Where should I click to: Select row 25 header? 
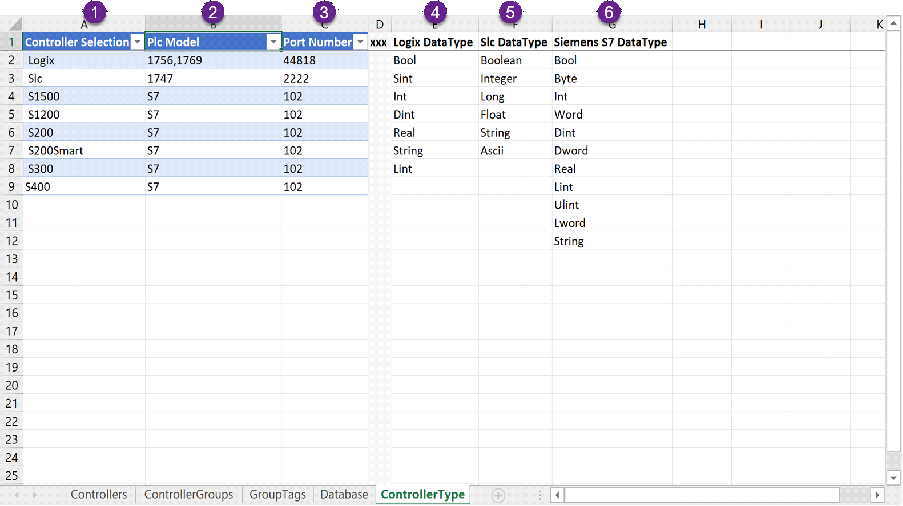point(12,475)
